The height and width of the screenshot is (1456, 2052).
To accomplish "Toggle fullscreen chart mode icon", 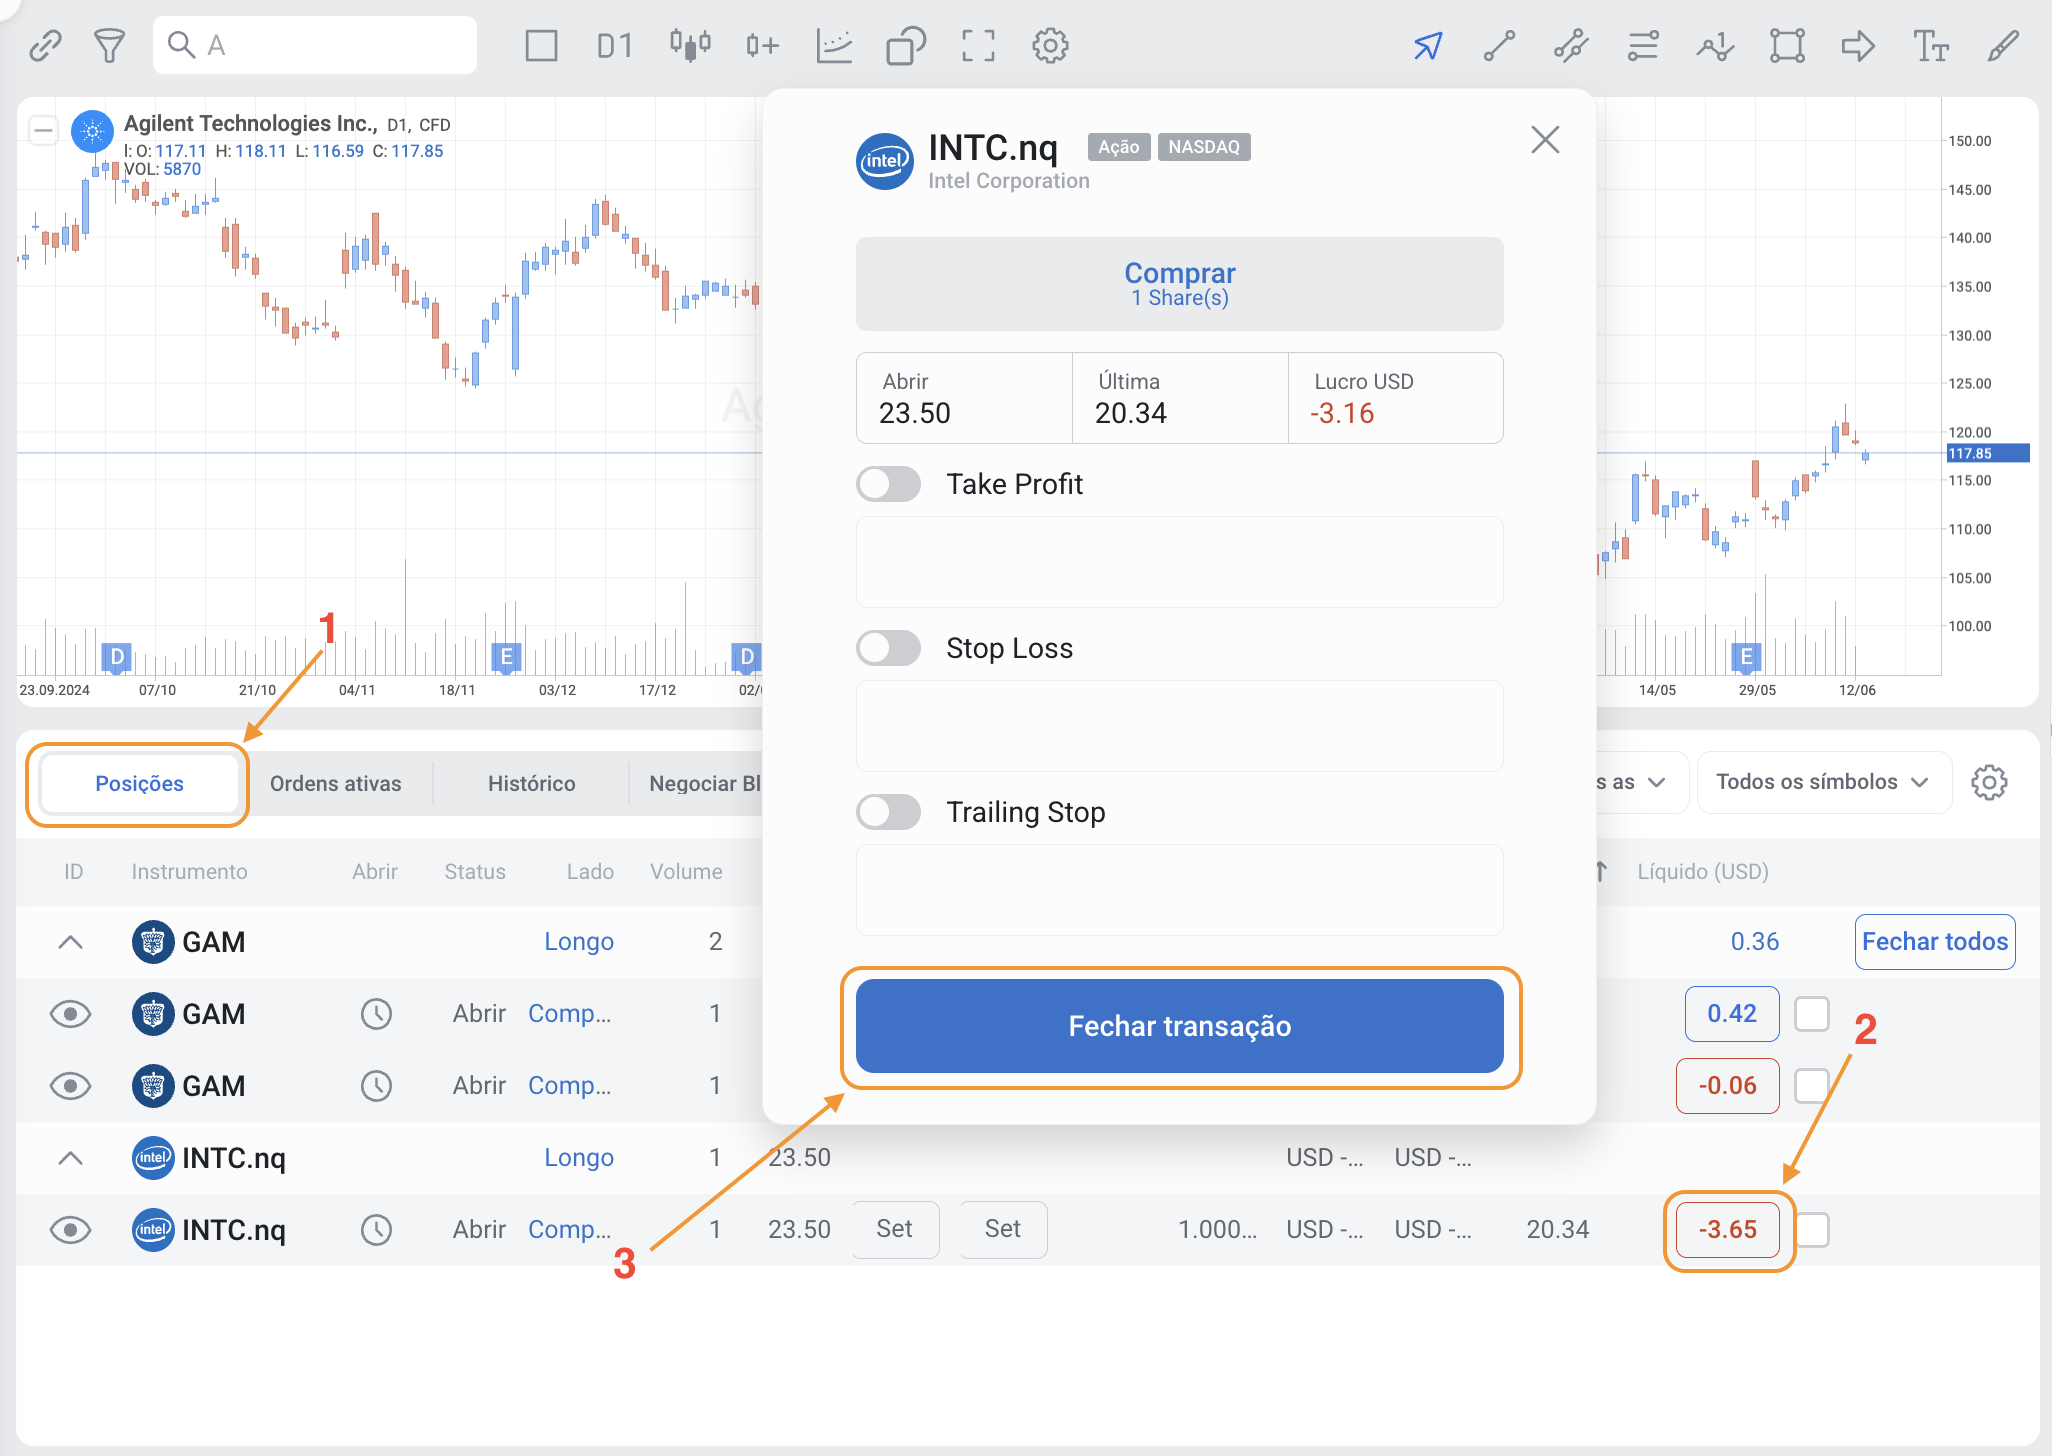I will pos(978,46).
